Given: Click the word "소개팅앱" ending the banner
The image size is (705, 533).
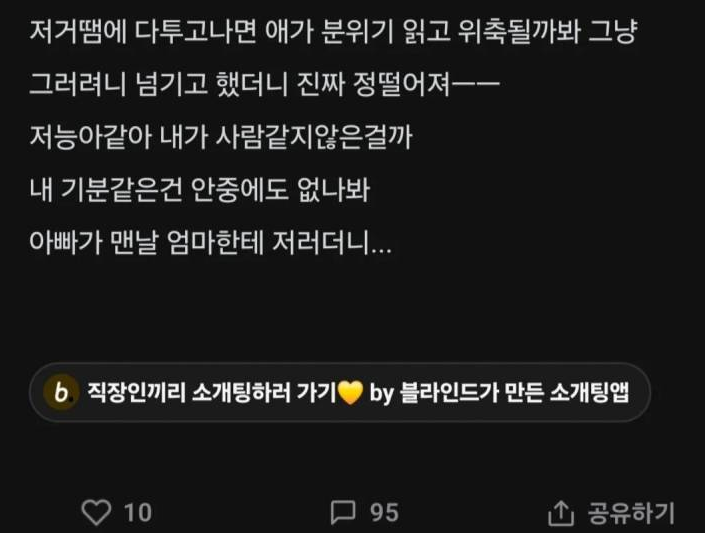Looking at the screenshot, I should (x=589, y=392).
